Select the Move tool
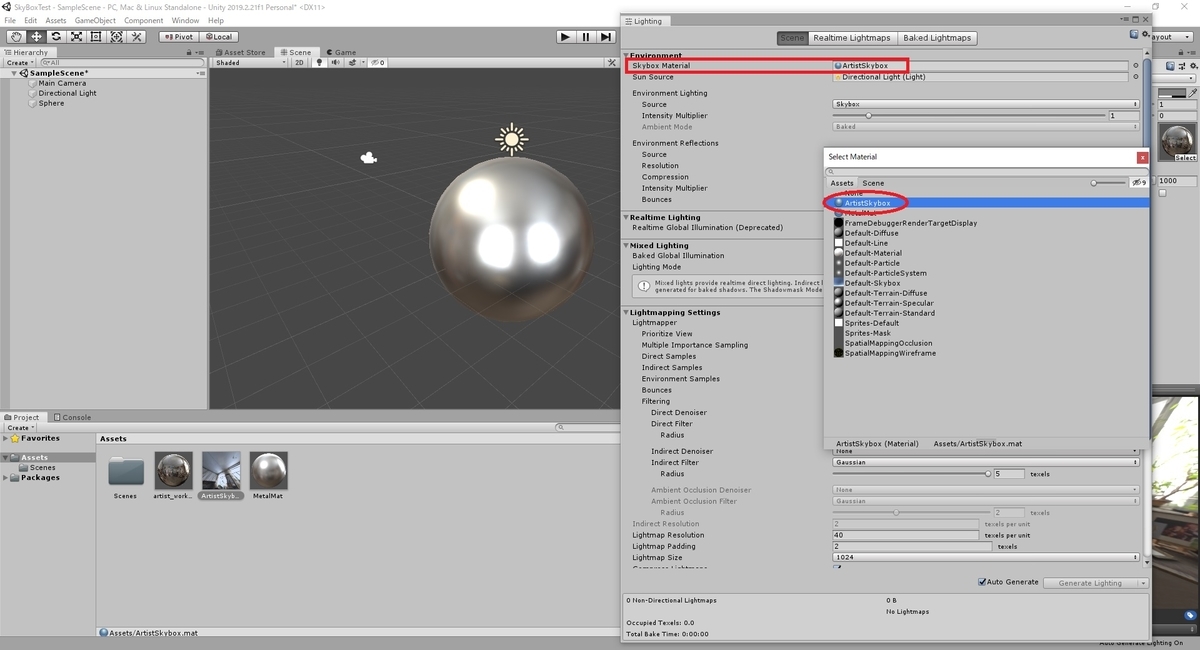 pos(36,37)
